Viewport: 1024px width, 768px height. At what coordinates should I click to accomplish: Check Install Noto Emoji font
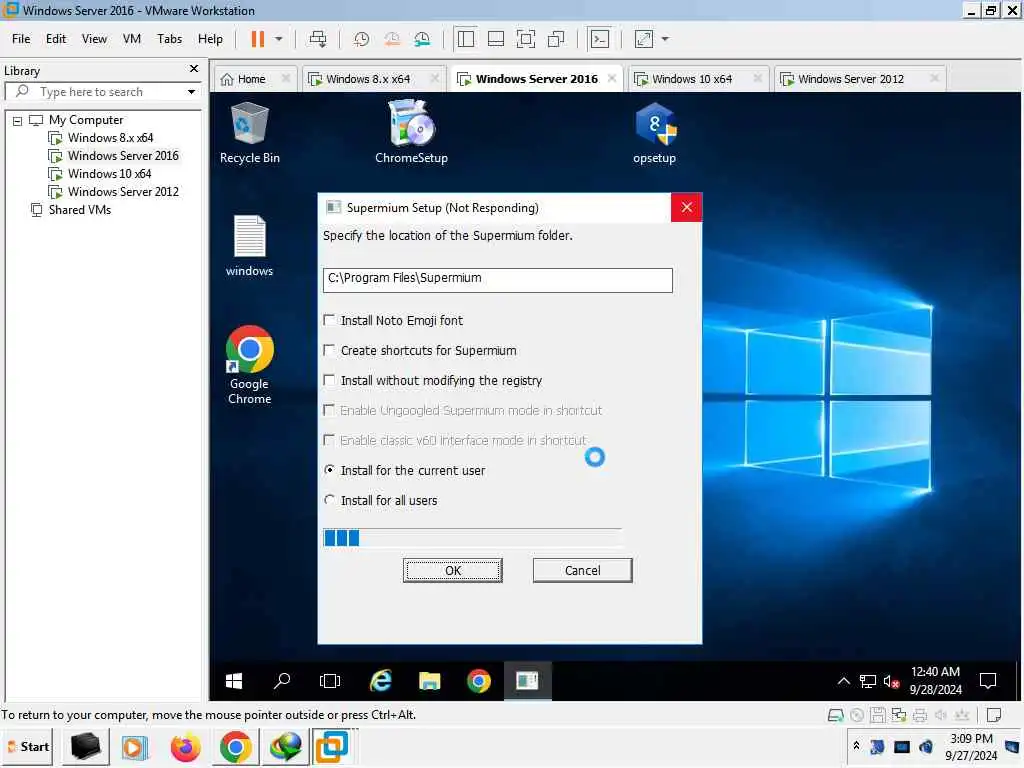(329, 320)
